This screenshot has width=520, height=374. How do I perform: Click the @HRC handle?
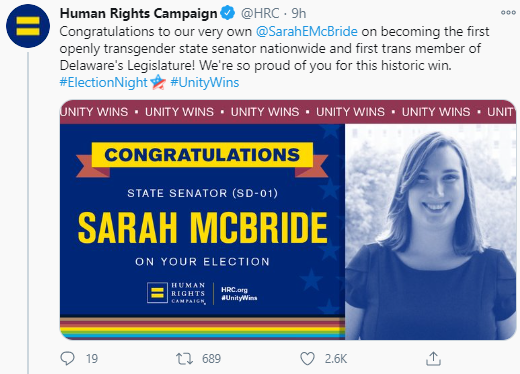(x=260, y=13)
